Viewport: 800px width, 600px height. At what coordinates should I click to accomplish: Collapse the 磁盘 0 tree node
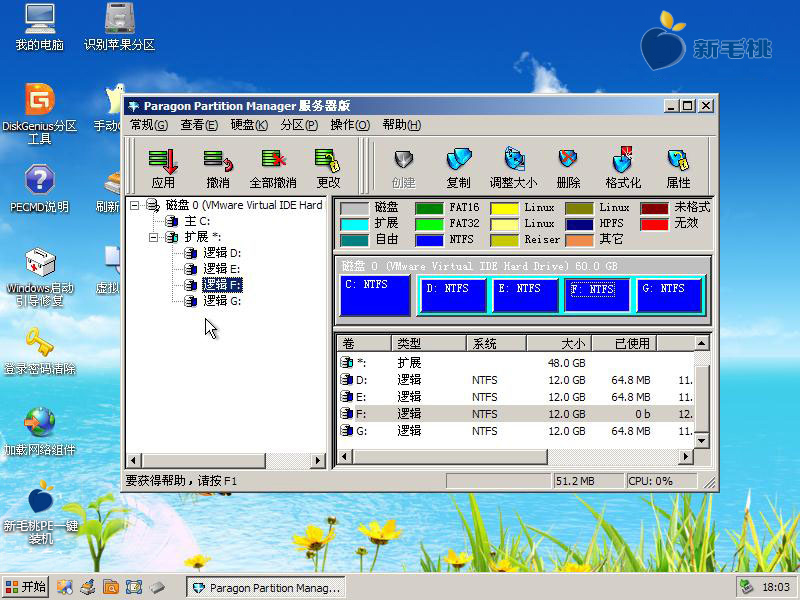click(x=134, y=205)
